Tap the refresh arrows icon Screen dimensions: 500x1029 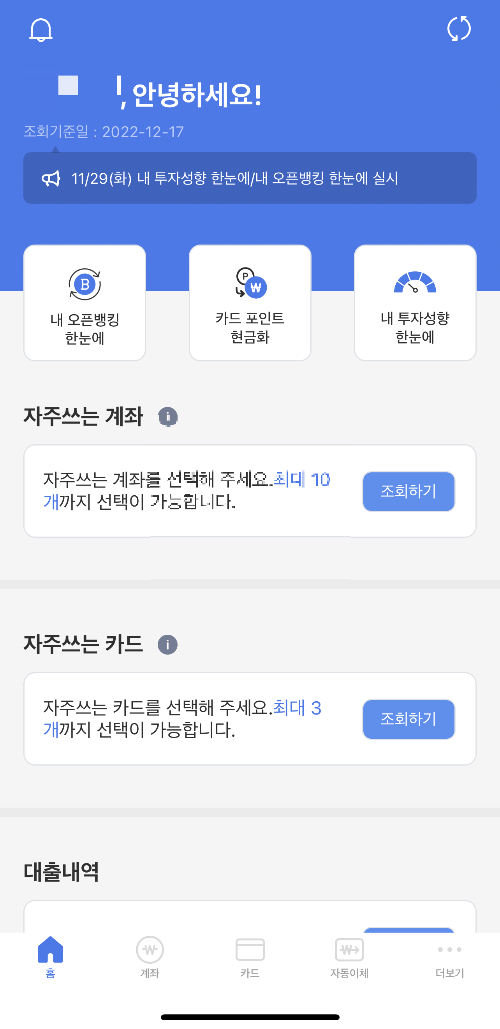[x=459, y=29]
